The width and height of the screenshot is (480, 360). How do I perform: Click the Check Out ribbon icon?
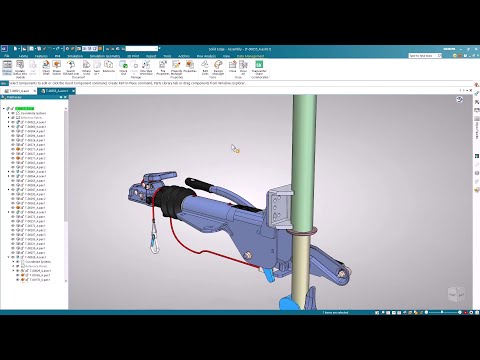123,68
